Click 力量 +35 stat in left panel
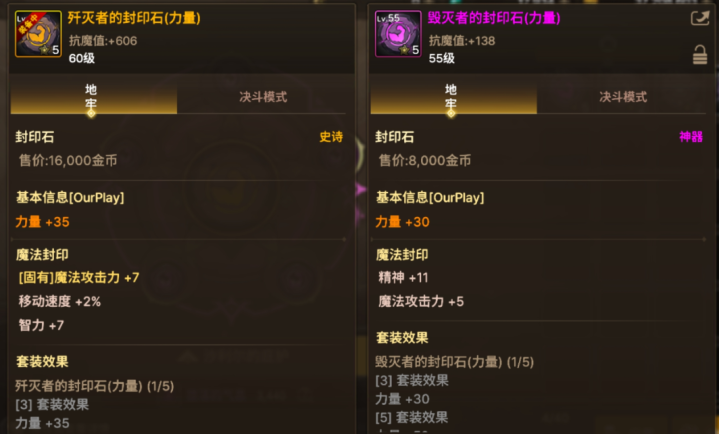This screenshot has height=434, width=719. pos(42,222)
